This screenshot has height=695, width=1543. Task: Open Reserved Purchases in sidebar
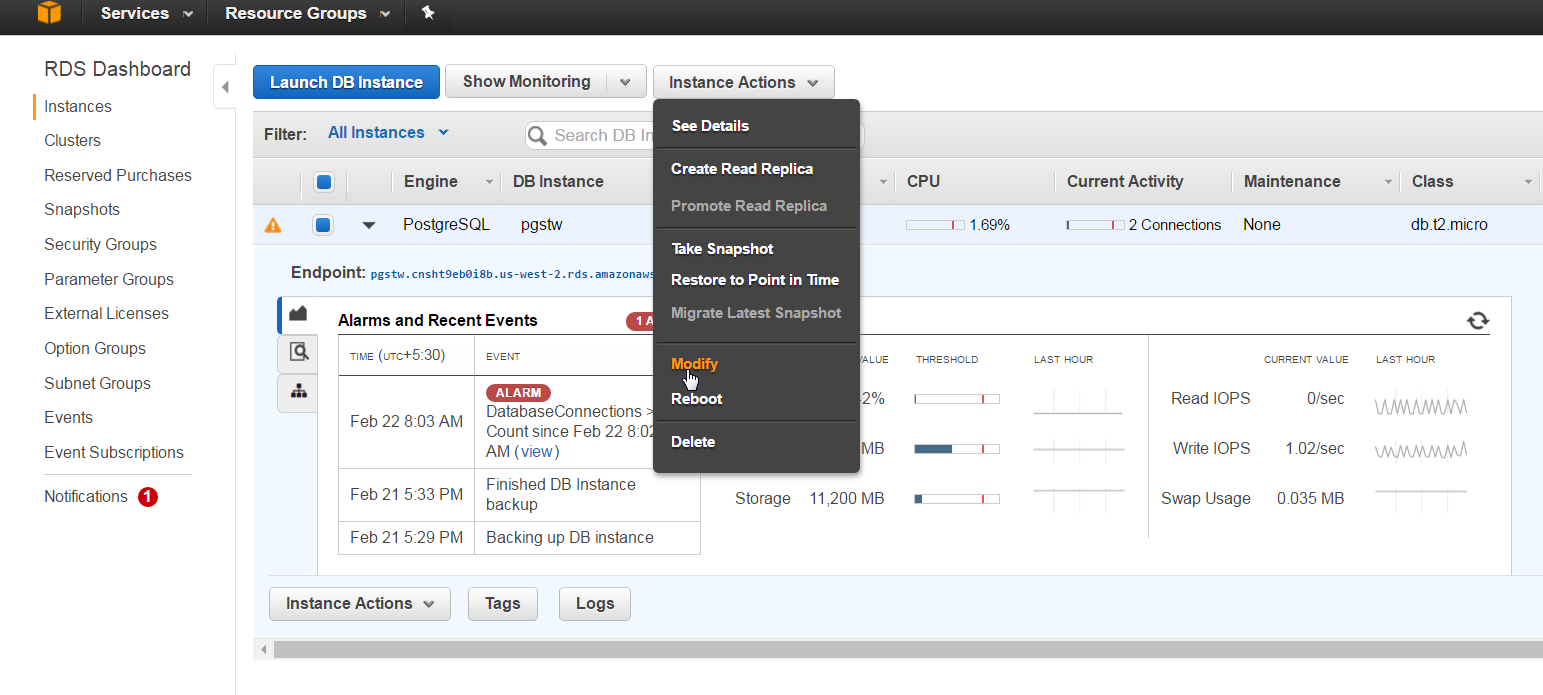point(118,176)
